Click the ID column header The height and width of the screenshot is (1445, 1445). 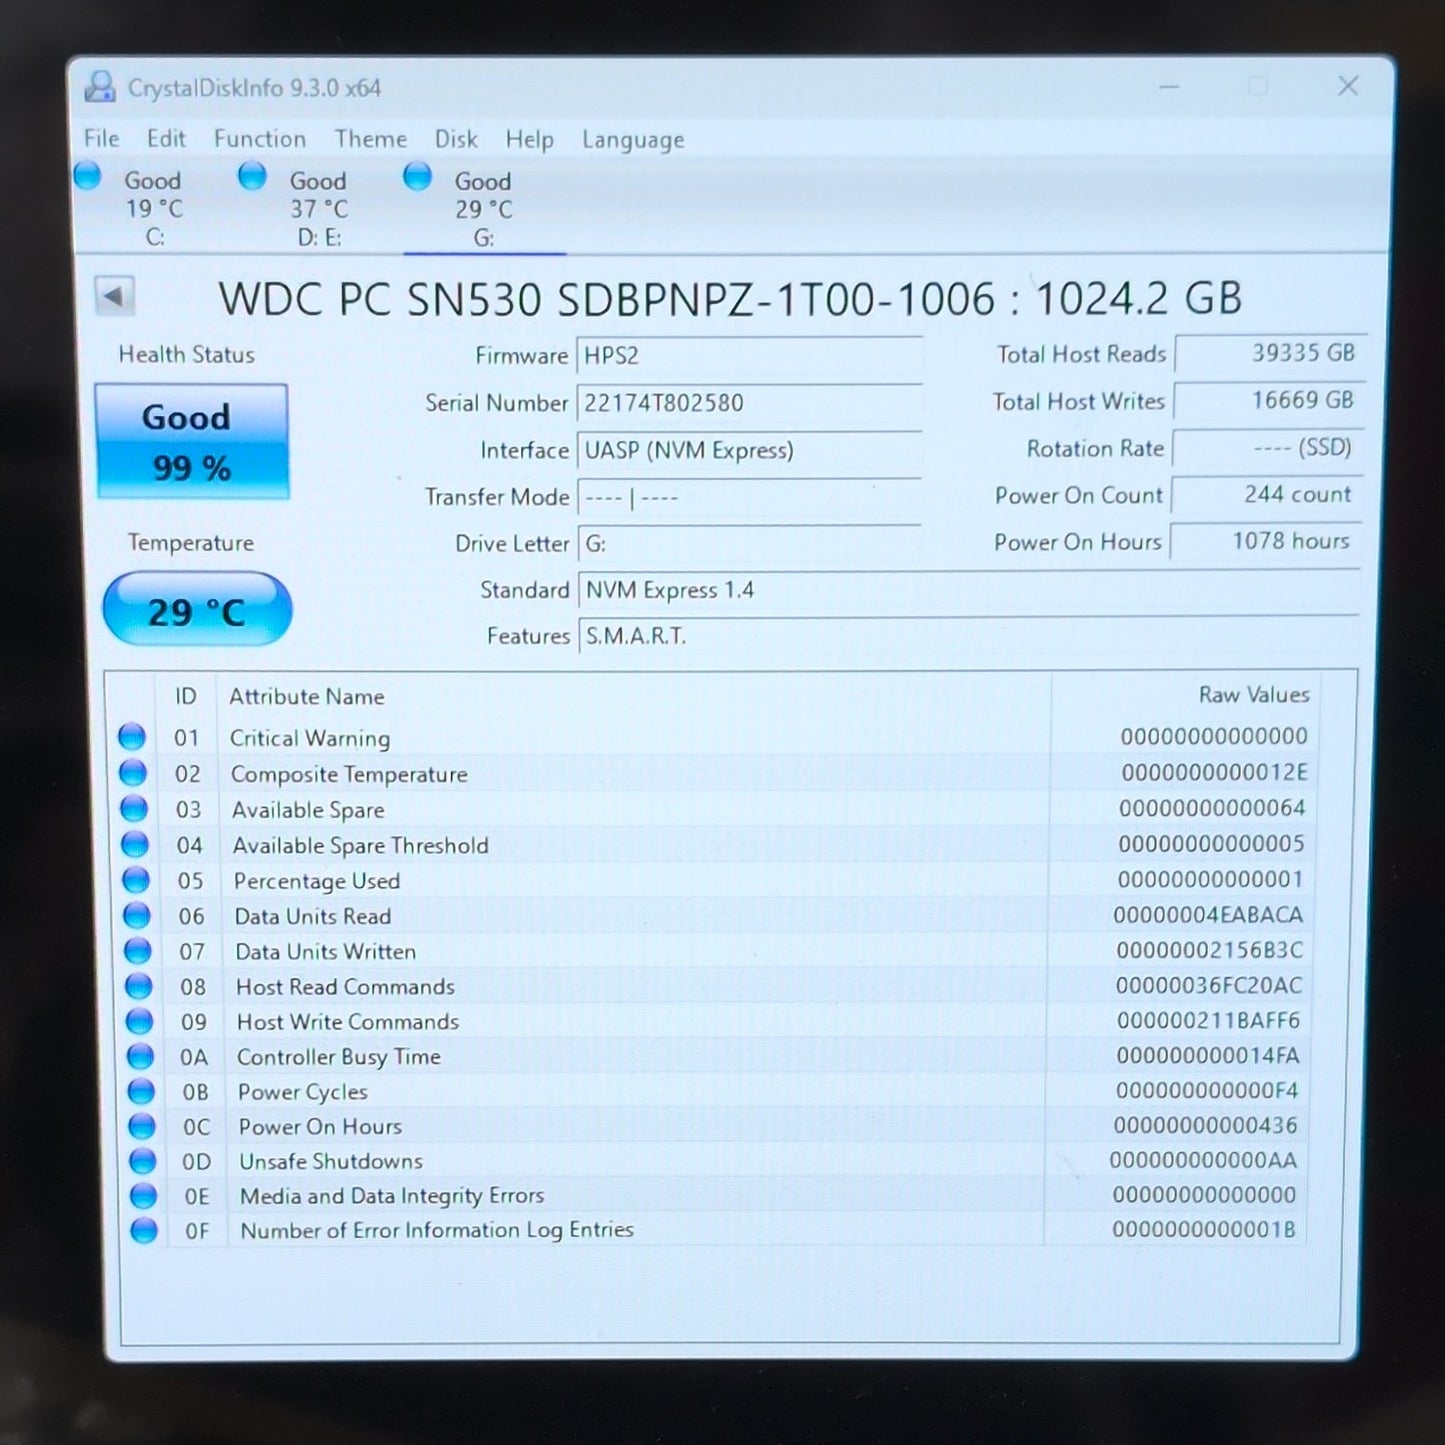186,696
